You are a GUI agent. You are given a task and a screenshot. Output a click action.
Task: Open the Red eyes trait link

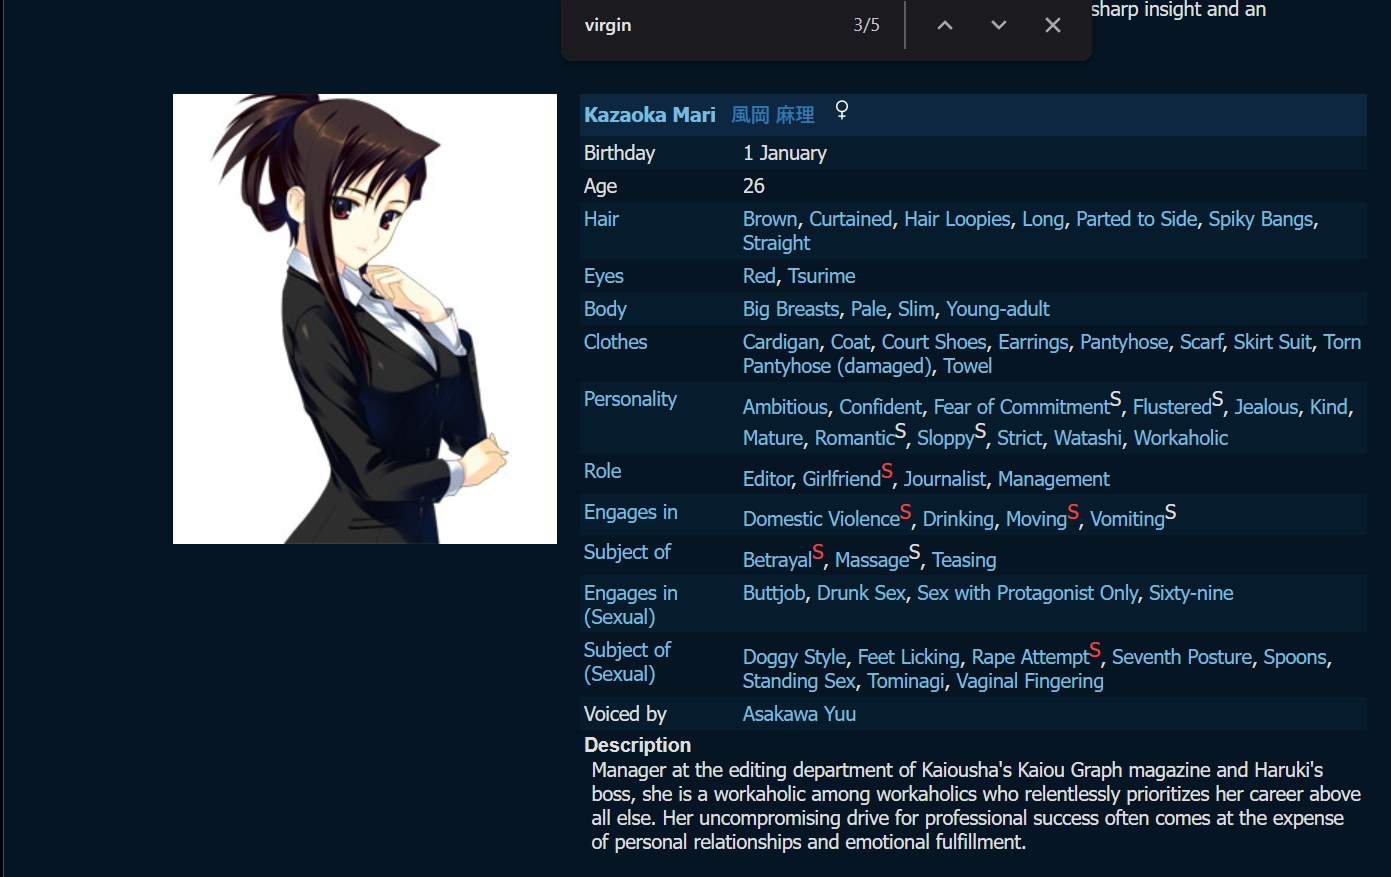(759, 276)
